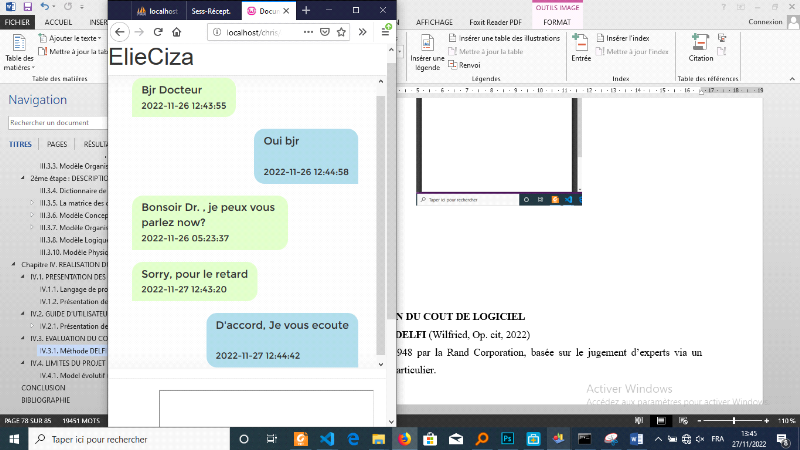Reload the page in Firefox
This screenshot has height=450, width=800.
pos(158,32)
